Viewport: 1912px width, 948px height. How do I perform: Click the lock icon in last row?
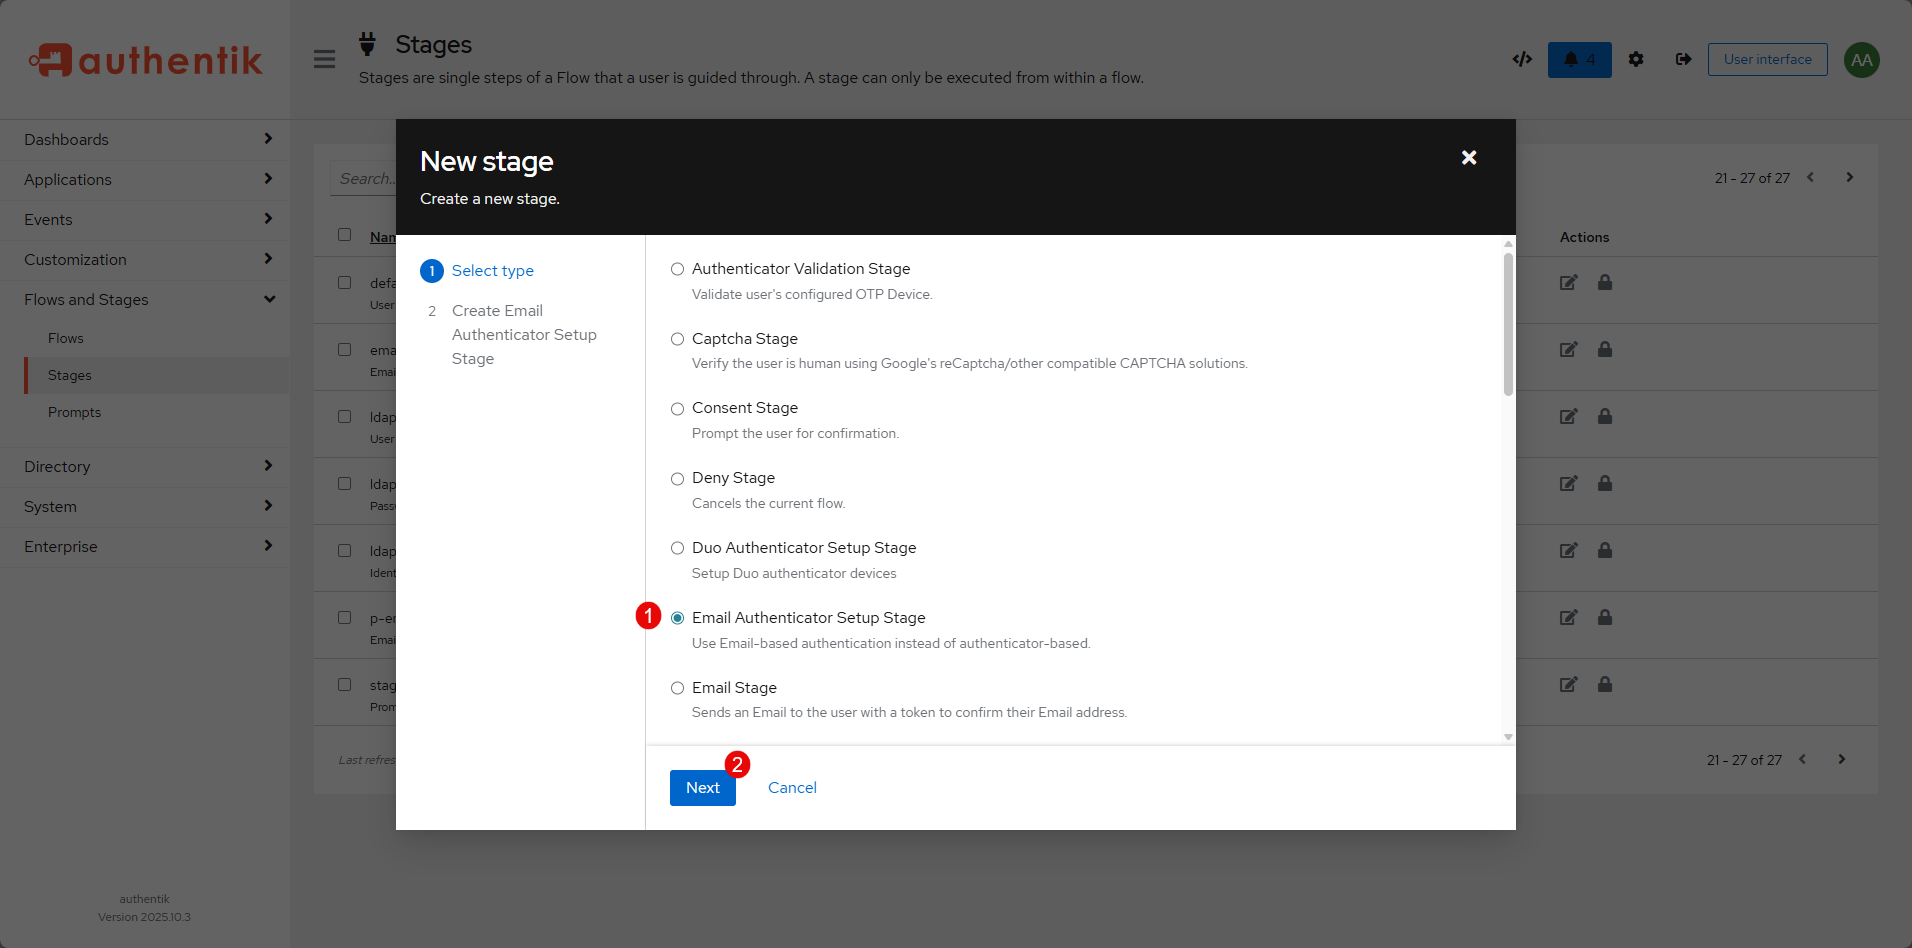coord(1604,685)
